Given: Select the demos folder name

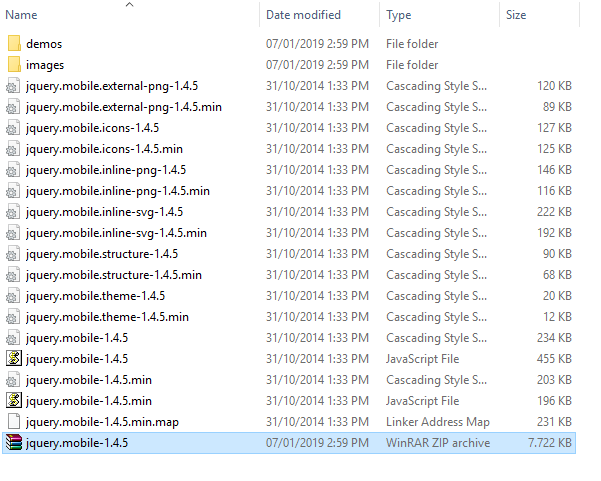Looking at the screenshot, I should 44,44.
